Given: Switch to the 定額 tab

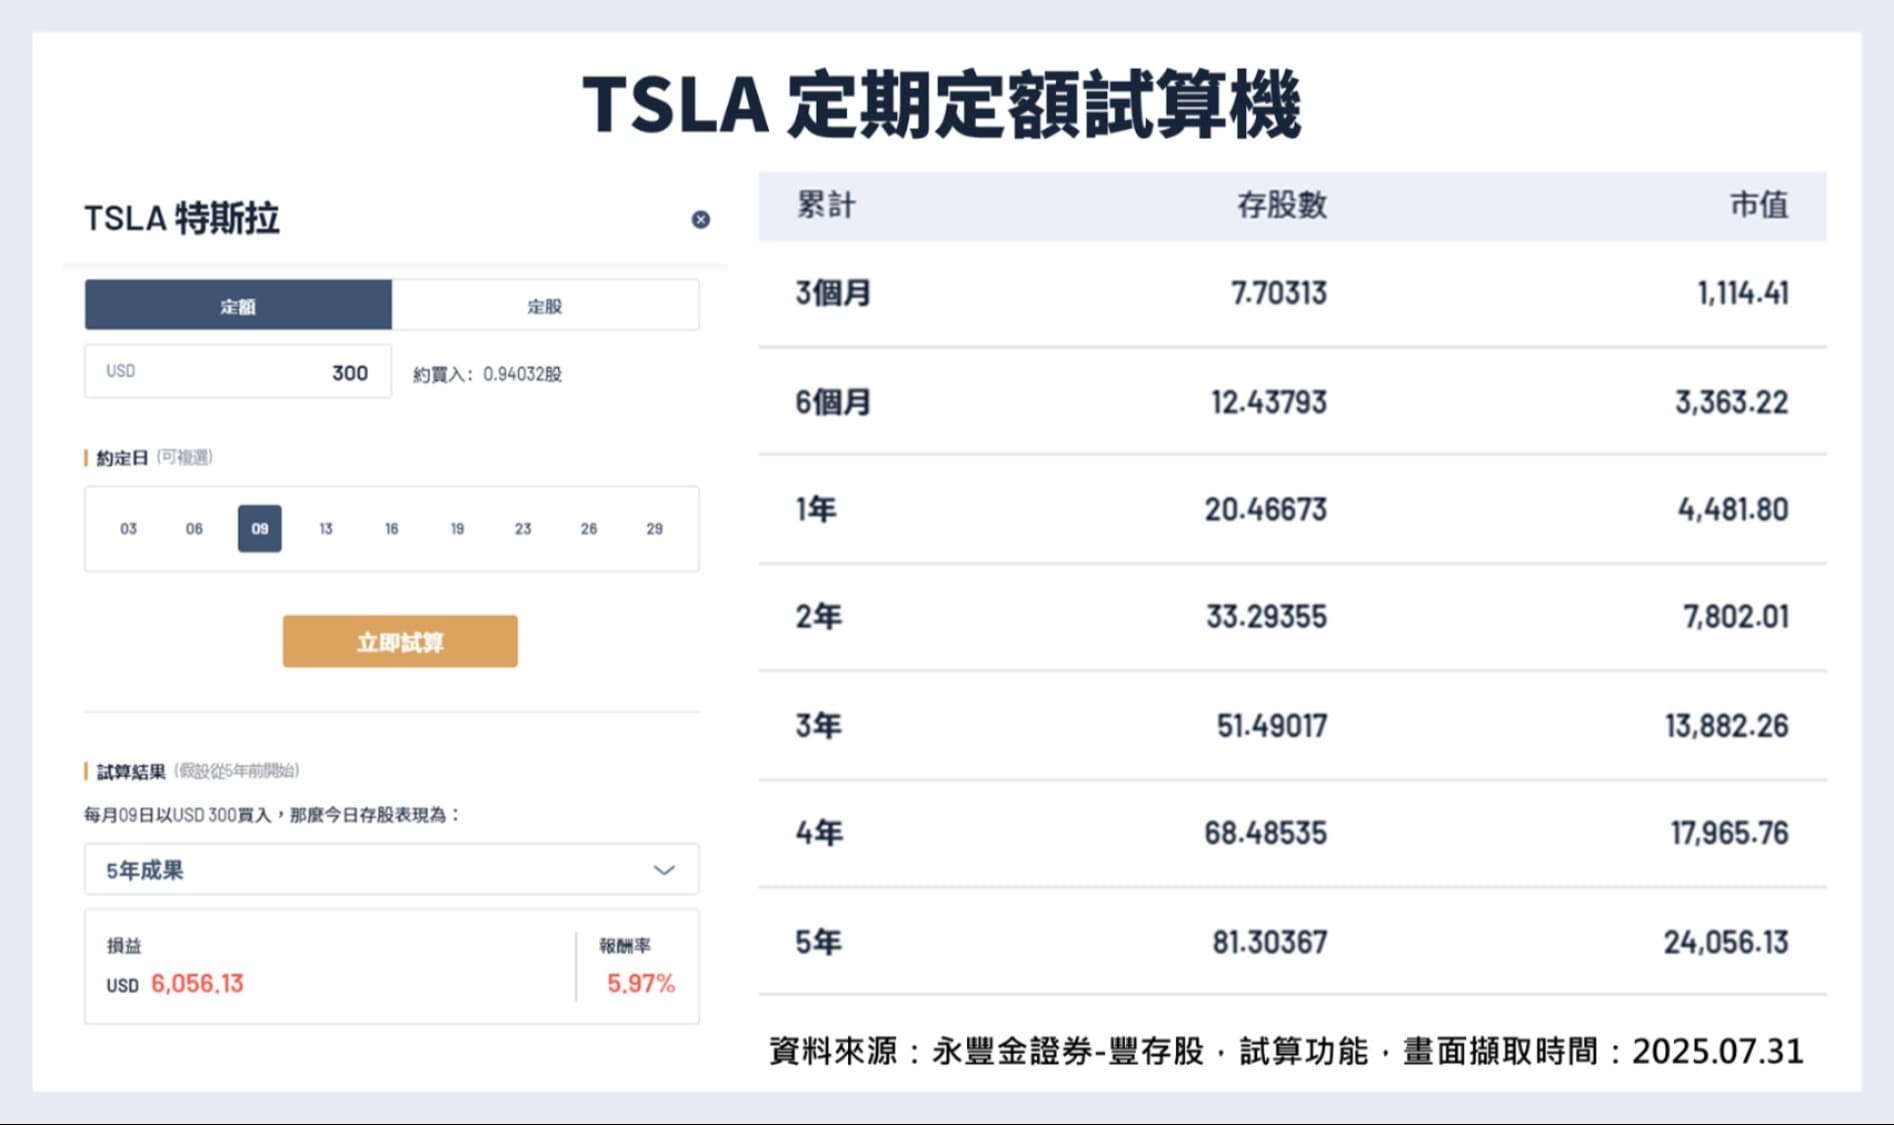Looking at the screenshot, I should [240, 306].
